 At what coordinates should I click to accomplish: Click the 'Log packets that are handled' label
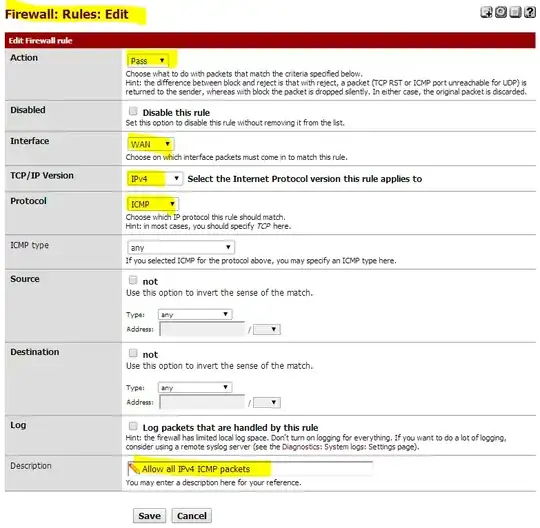tap(230, 427)
